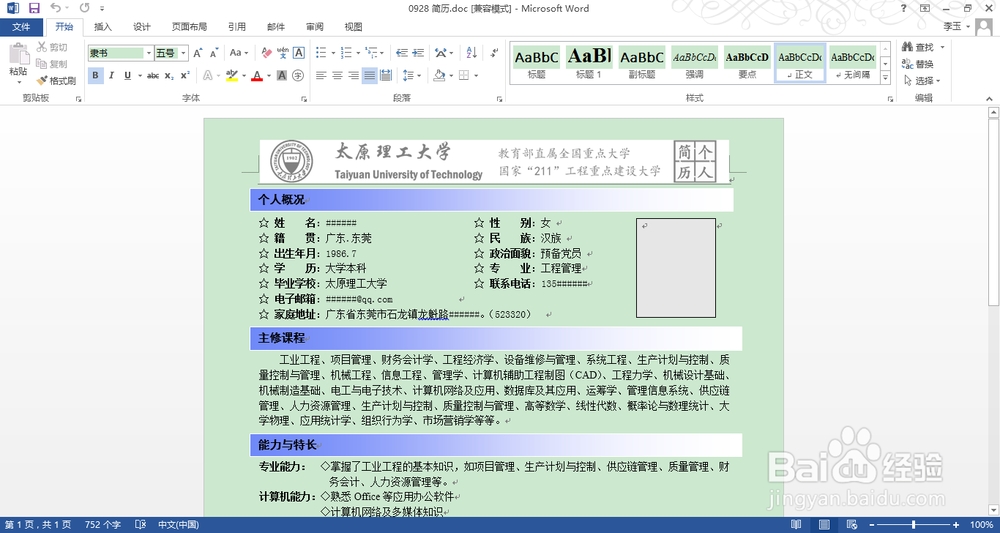Apply the 副标题 style
Viewport: 1000px width, 533px height.
(x=642, y=62)
